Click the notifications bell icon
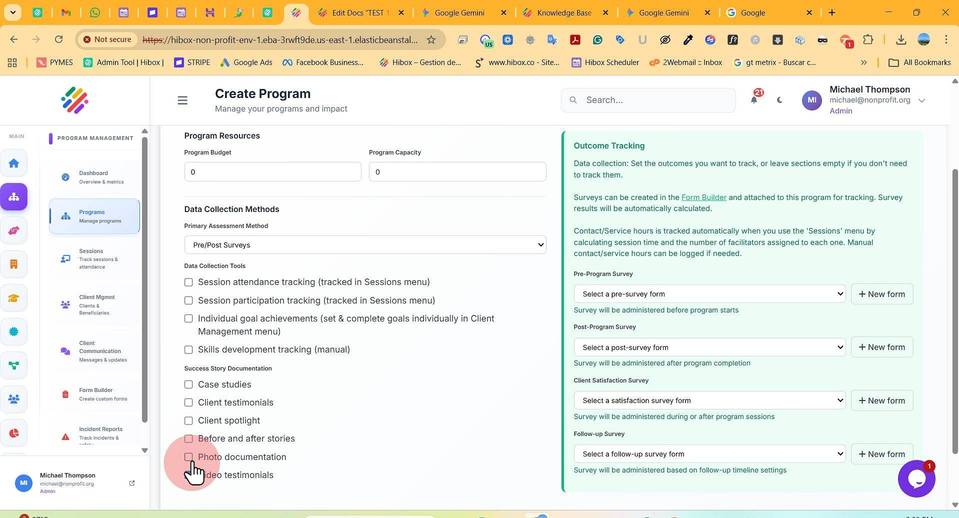 click(754, 99)
